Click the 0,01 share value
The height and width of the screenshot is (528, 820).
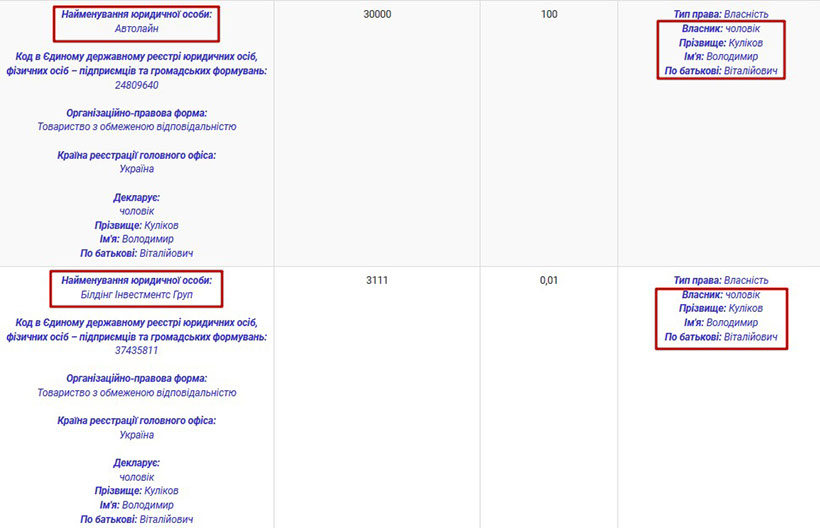[548, 281]
